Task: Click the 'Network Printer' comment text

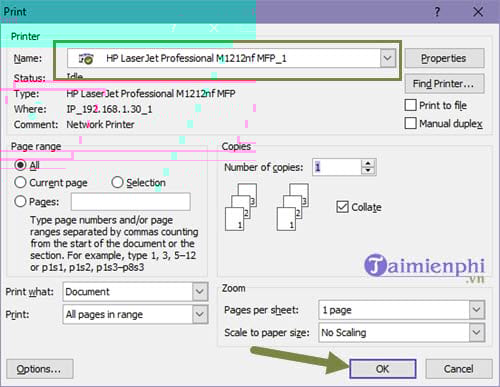Action: click(x=100, y=125)
